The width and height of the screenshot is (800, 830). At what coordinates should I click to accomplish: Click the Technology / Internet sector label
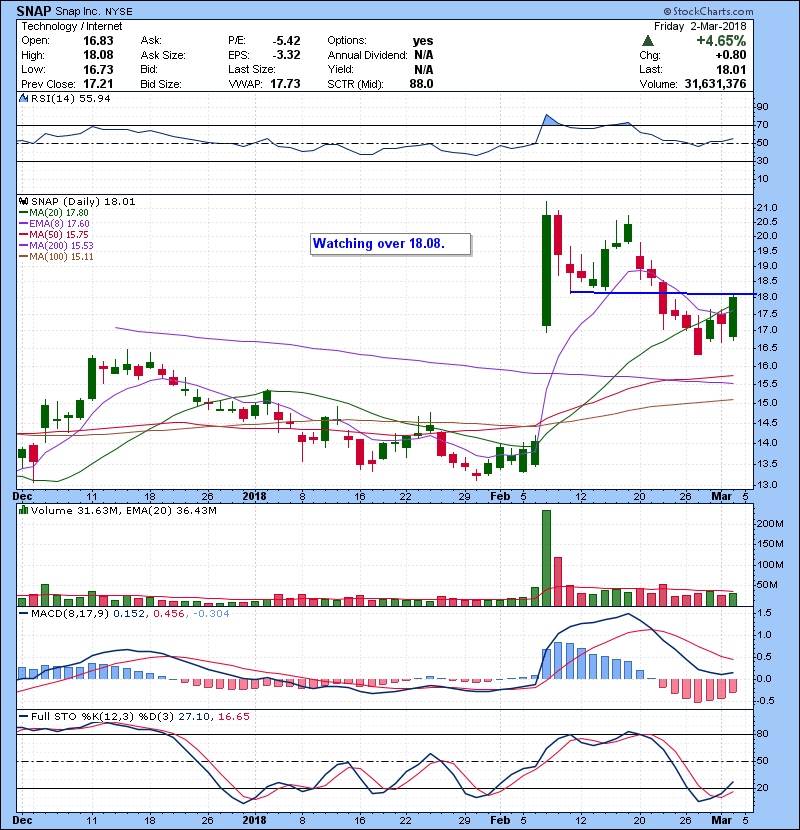pyautogui.click(x=71, y=26)
